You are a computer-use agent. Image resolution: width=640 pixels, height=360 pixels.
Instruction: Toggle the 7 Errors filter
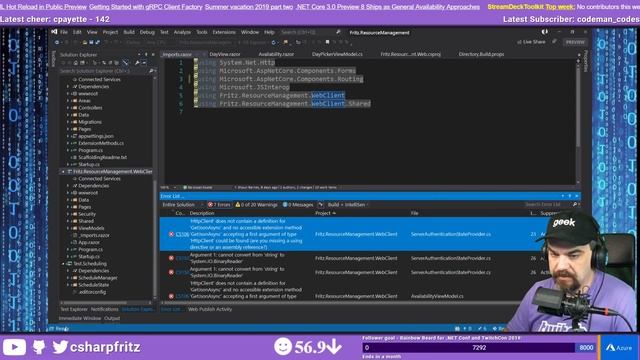click(x=219, y=204)
